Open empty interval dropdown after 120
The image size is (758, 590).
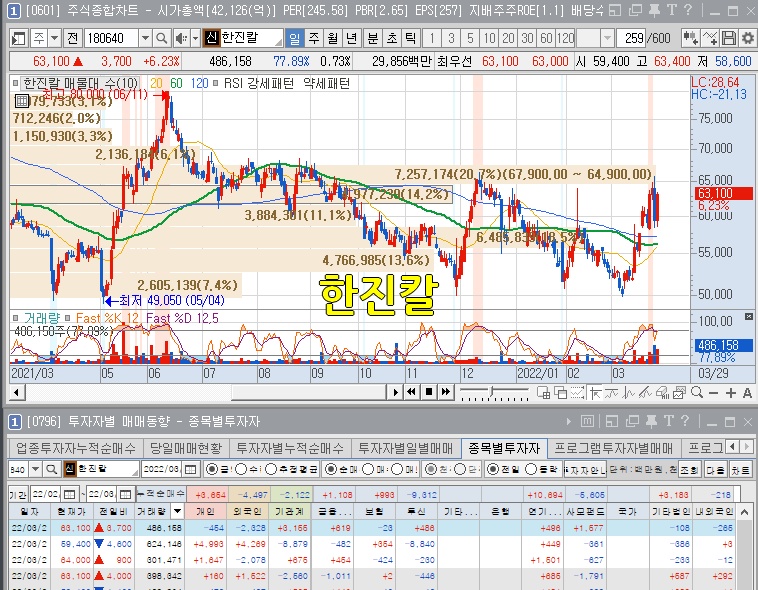(607, 38)
